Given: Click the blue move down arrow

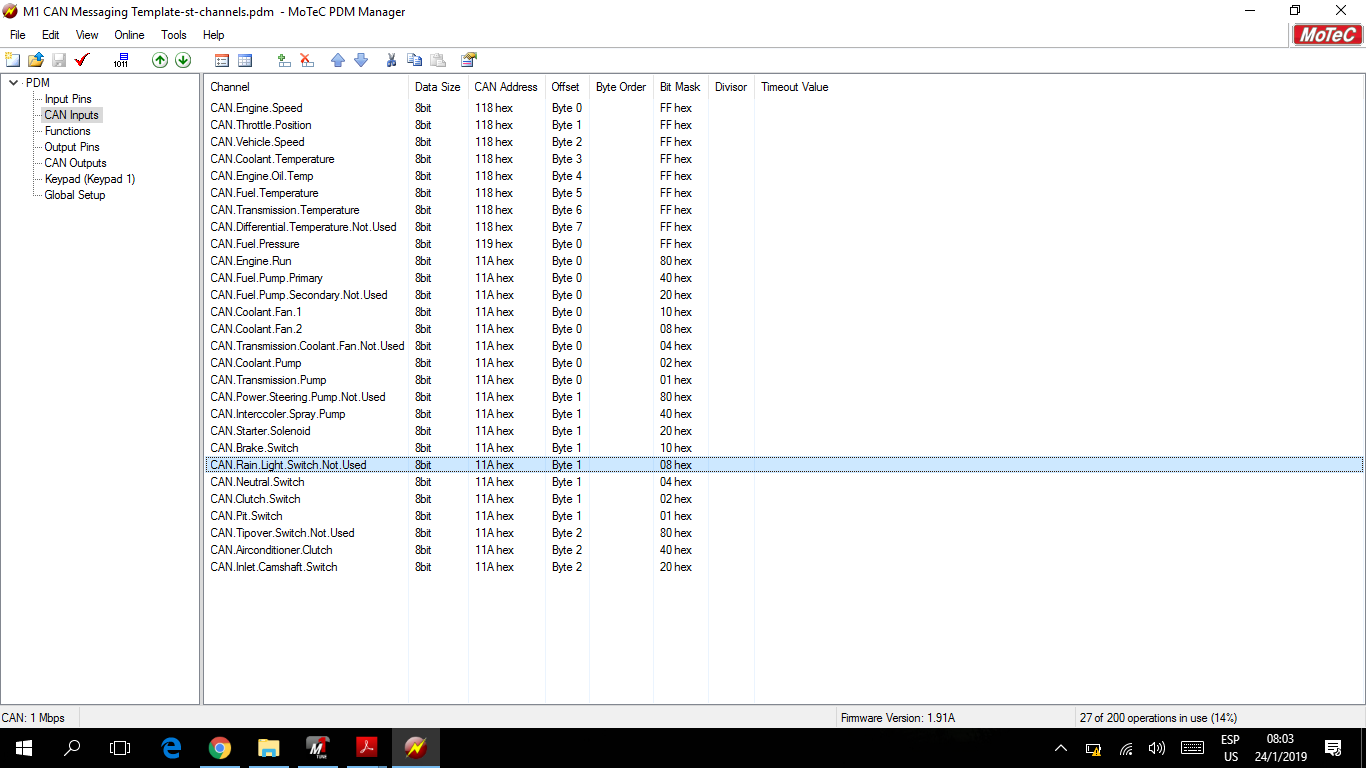Looking at the screenshot, I should click(361, 60).
